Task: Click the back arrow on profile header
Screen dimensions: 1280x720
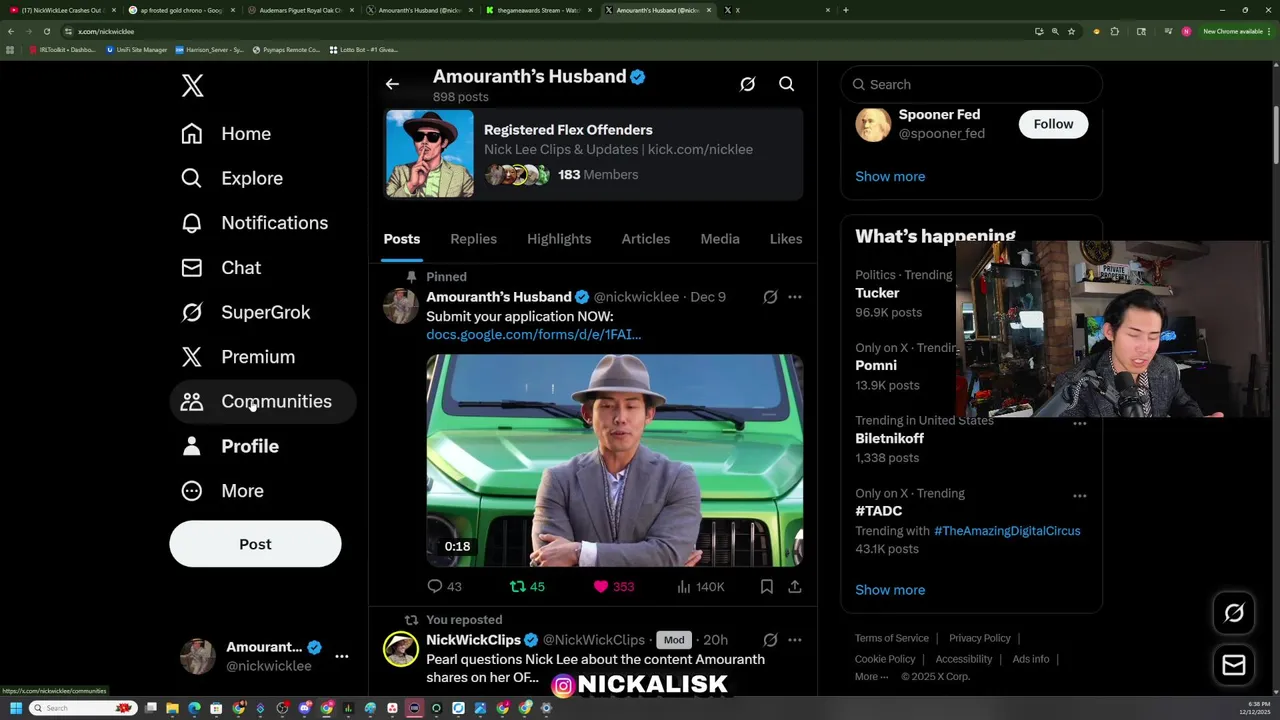Action: click(x=392, y=85)
